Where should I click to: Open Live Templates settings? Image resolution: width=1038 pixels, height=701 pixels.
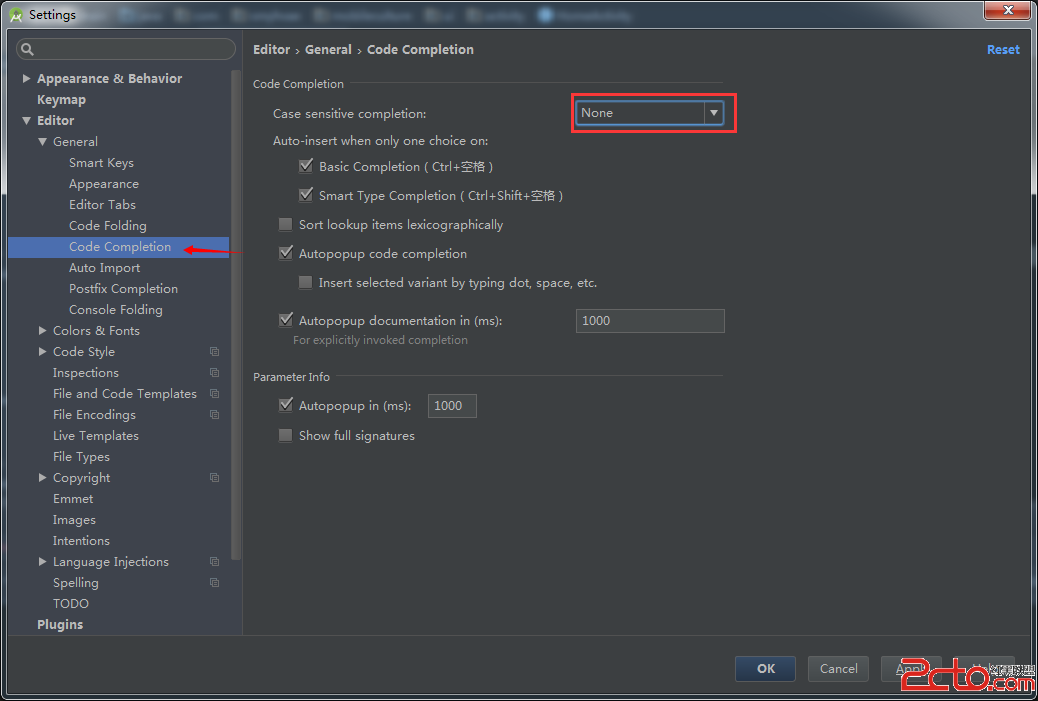coord(96,436)
